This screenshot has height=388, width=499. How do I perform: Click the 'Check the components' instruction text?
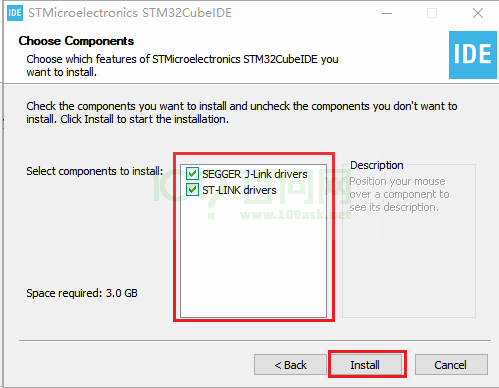click(x=242, y=112)
